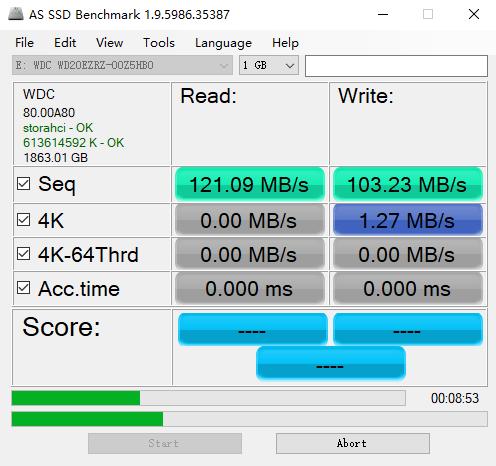Click the grayed-out Start button
Image resolution: width=496 pixels, height=466 pixels.
pos(165,443)
